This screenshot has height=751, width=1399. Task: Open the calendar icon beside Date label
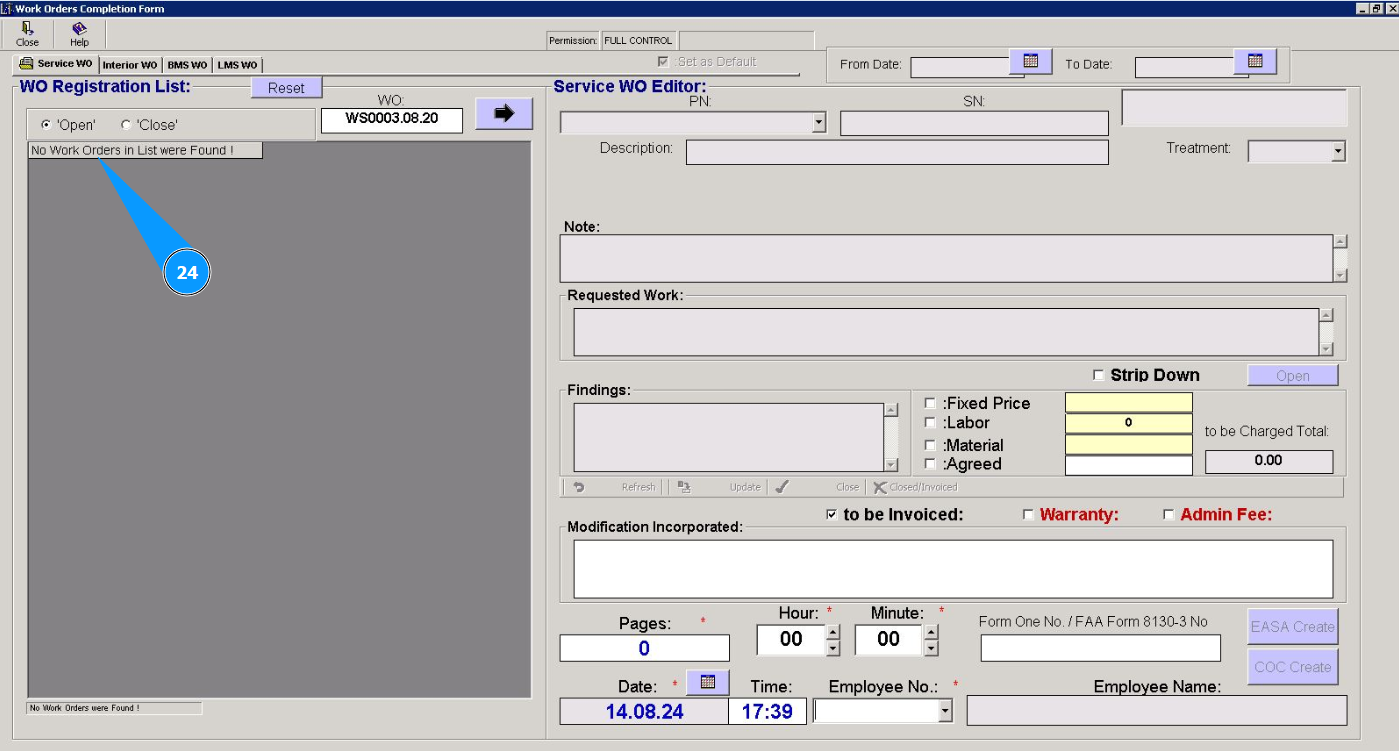tap(708, 682)
